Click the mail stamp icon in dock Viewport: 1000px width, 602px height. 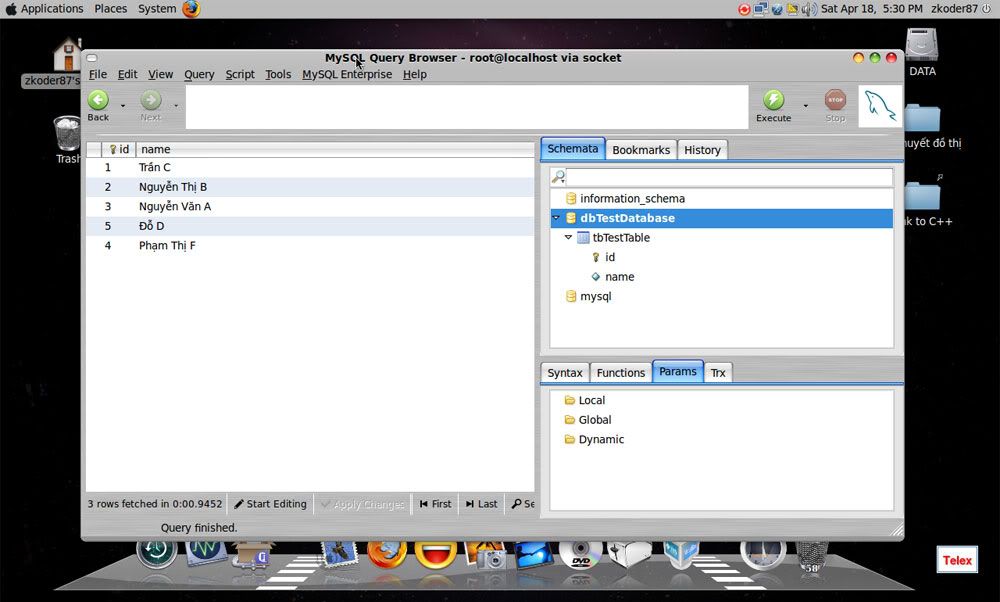tap(339, 554)
